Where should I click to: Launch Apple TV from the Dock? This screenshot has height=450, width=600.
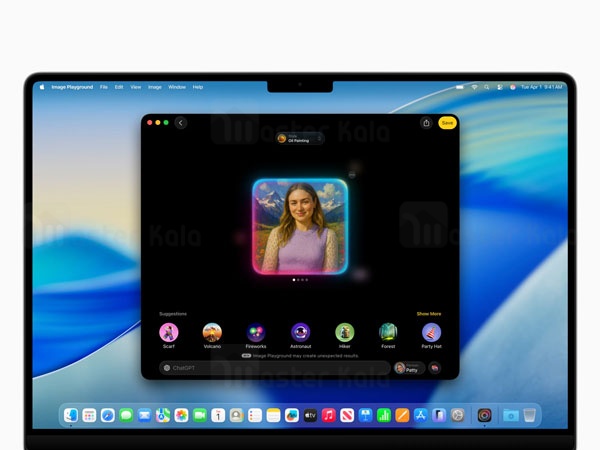[310, 415]
